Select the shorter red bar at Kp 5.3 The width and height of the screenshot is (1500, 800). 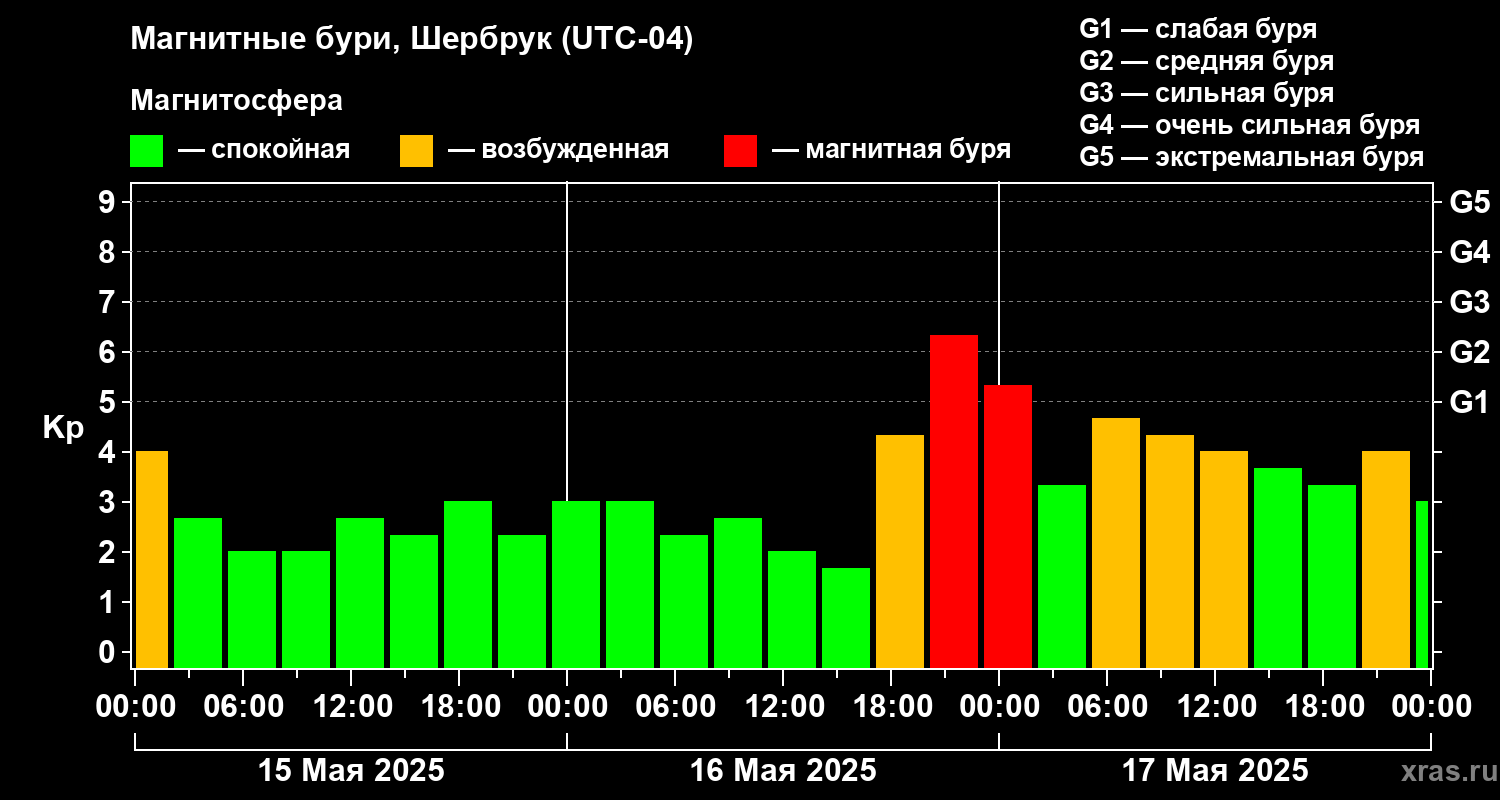click(x=1008, y=526)
